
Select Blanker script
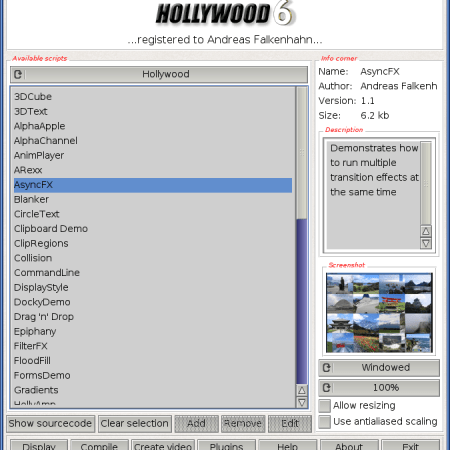pos(153,199)
